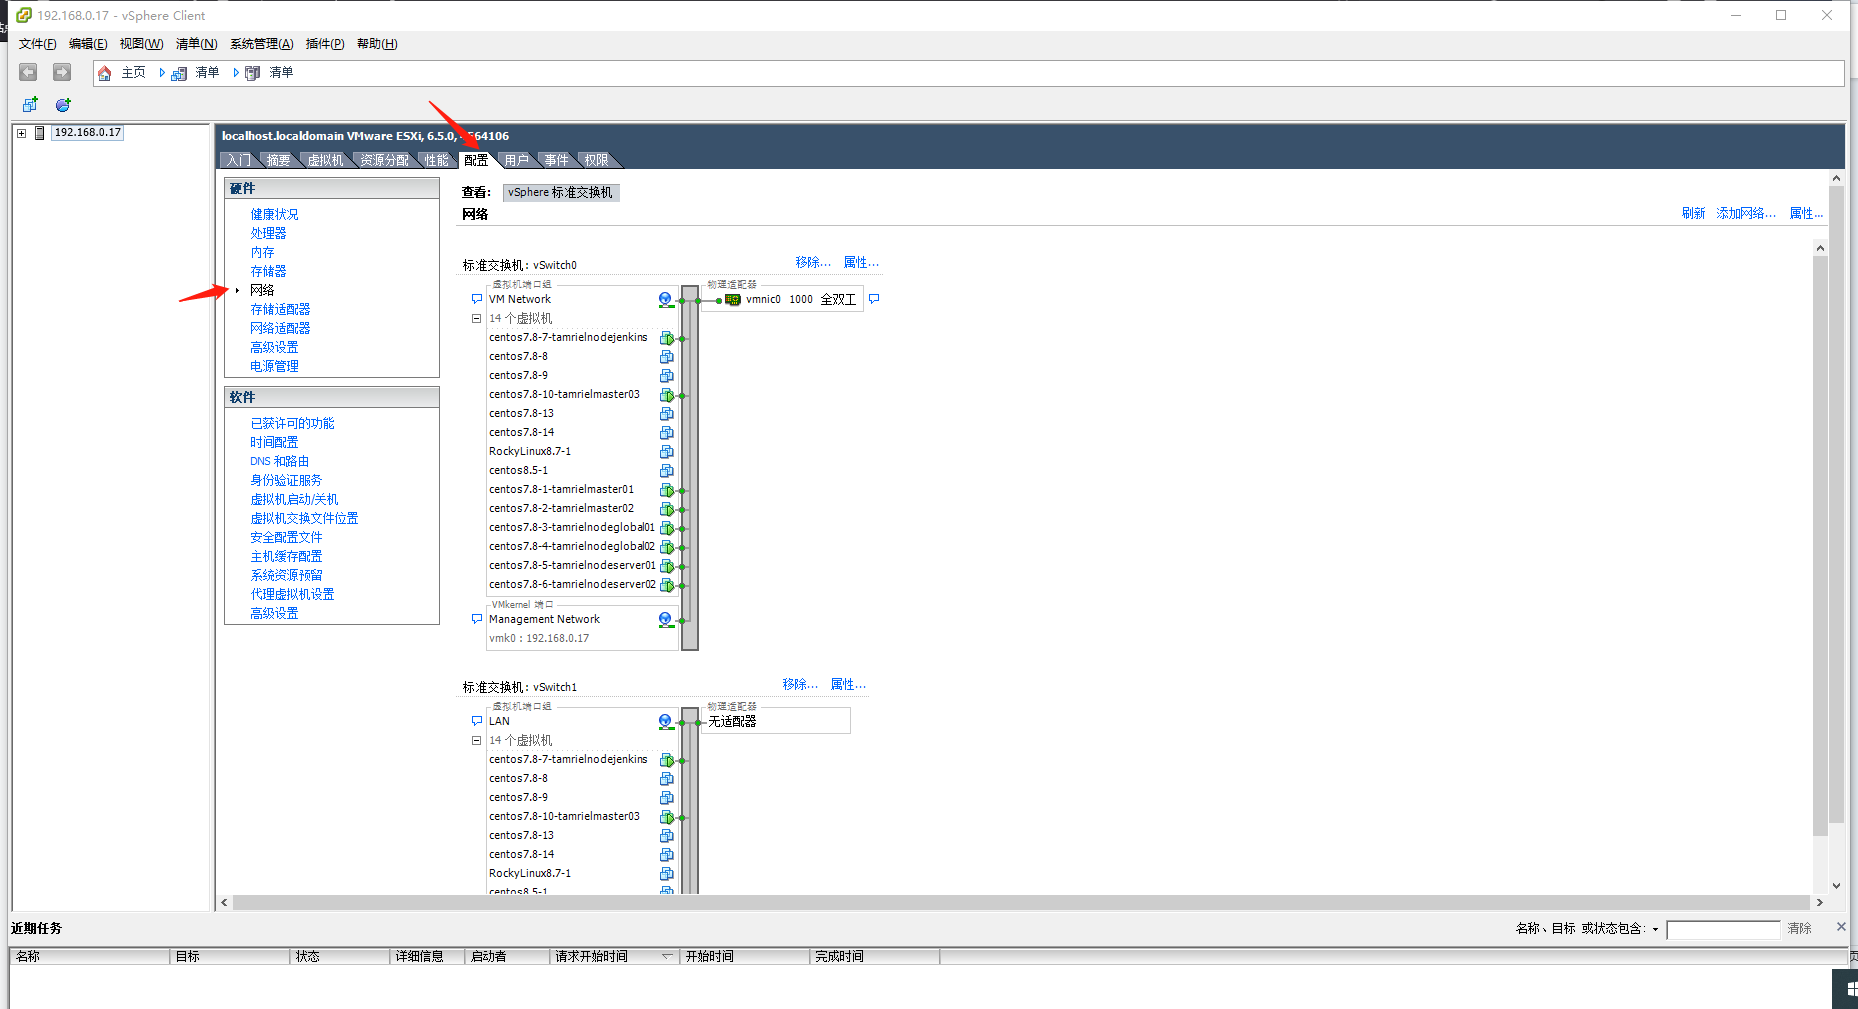Viewport: 1858px width, 1009px height.
Task: Click the 刷新 link
Action: coord(1693,213)
